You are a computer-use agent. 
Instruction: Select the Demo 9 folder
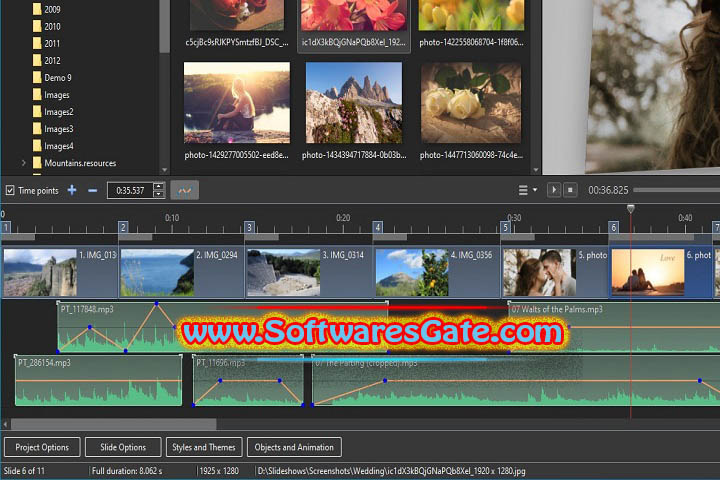pyautogui.click(x=52, y=78)
